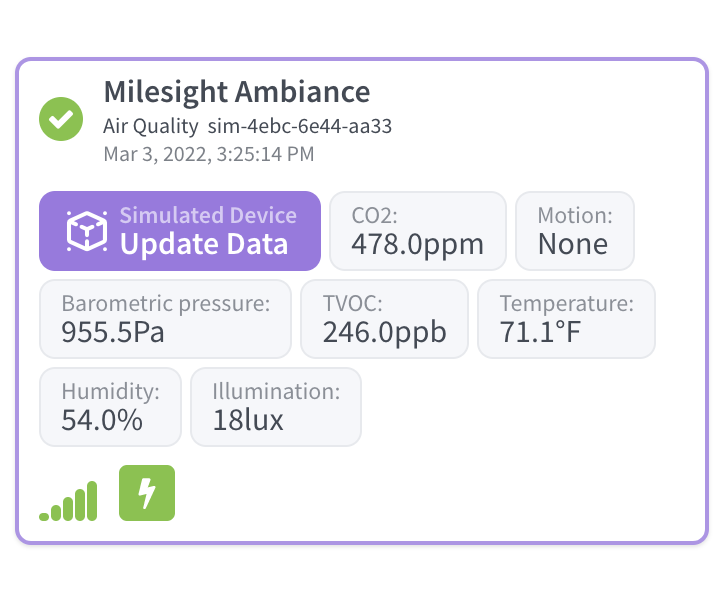Open the Milesight Ambiance device title
The image size is (724, 602).
click(x=237, y=91)
